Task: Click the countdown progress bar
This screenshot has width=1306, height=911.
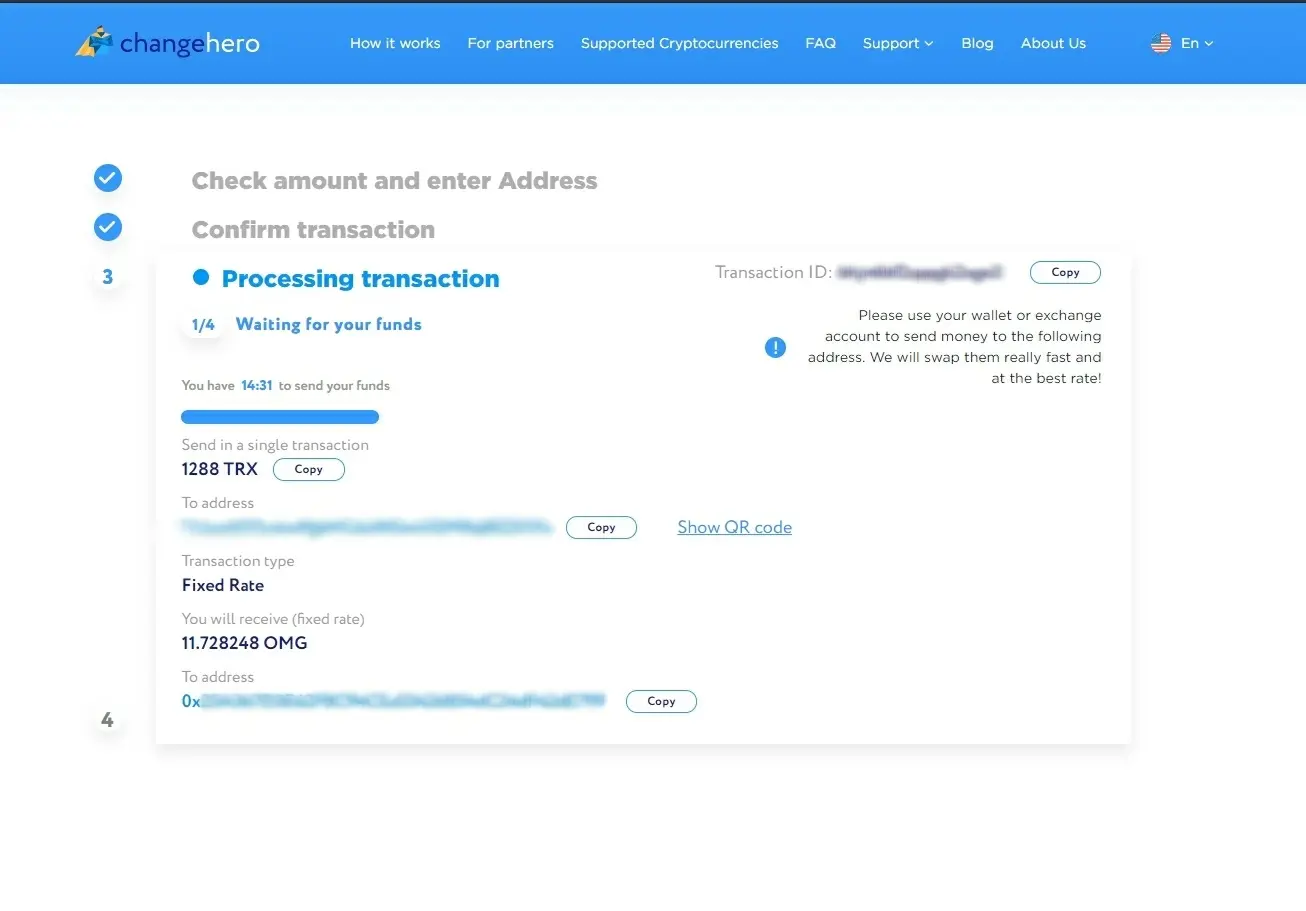Action: tap(280, 417)
